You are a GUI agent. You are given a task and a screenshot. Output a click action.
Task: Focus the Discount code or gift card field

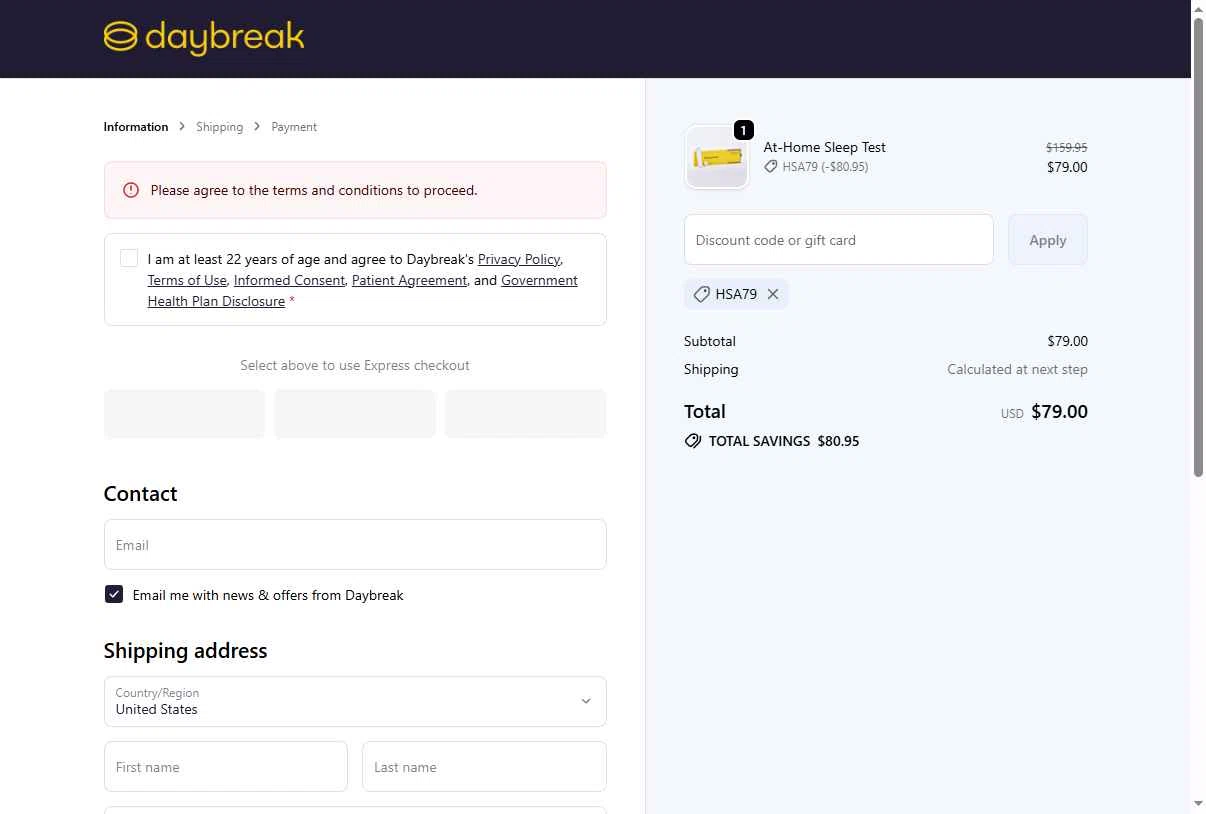839,240
